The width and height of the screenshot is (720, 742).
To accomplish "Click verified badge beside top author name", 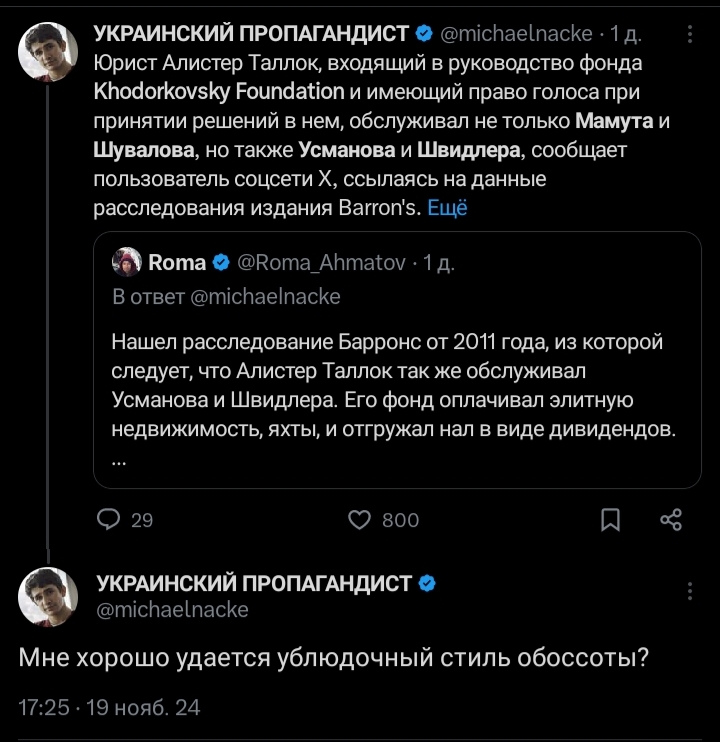I will tap(424, 35).
